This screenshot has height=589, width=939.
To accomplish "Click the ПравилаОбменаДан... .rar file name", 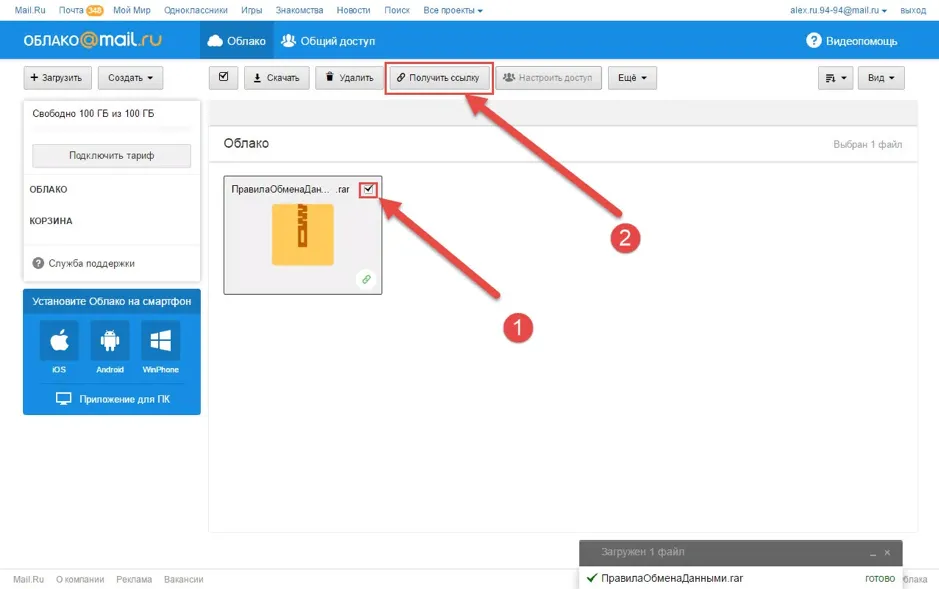I will [x=290, y=189].
